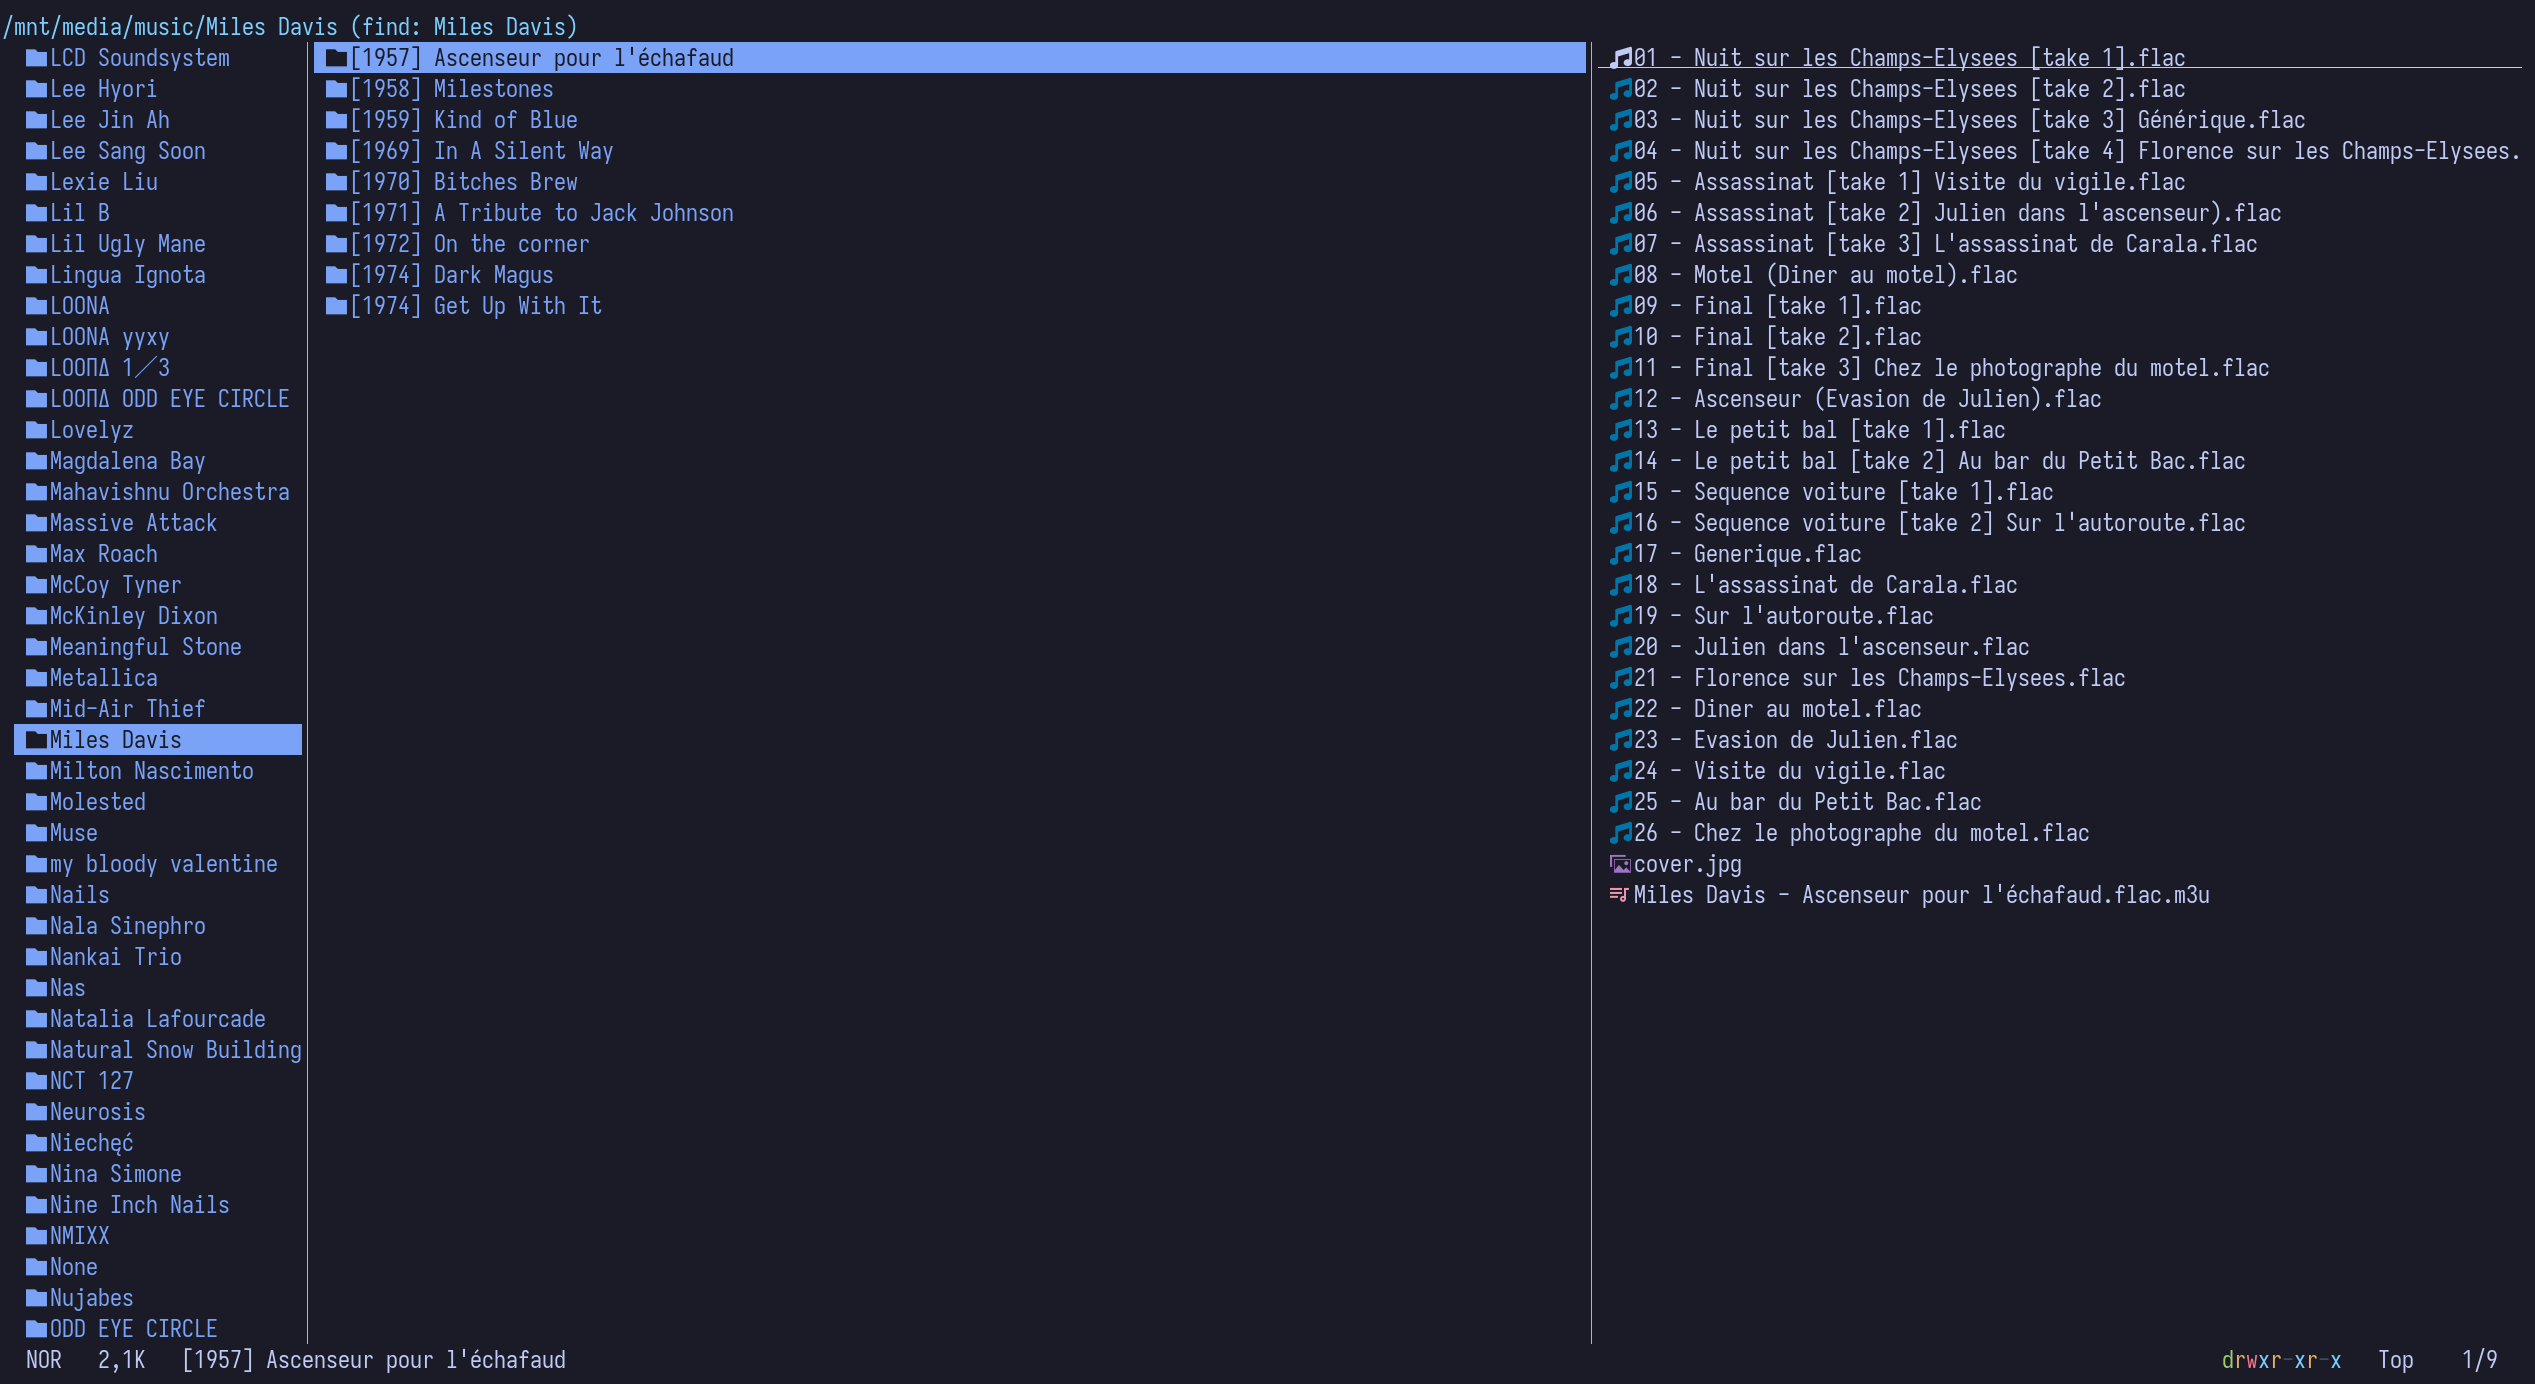2535x1384 pixels.
Task: Select the In A Silent Way folder
Action: point(481,151)
